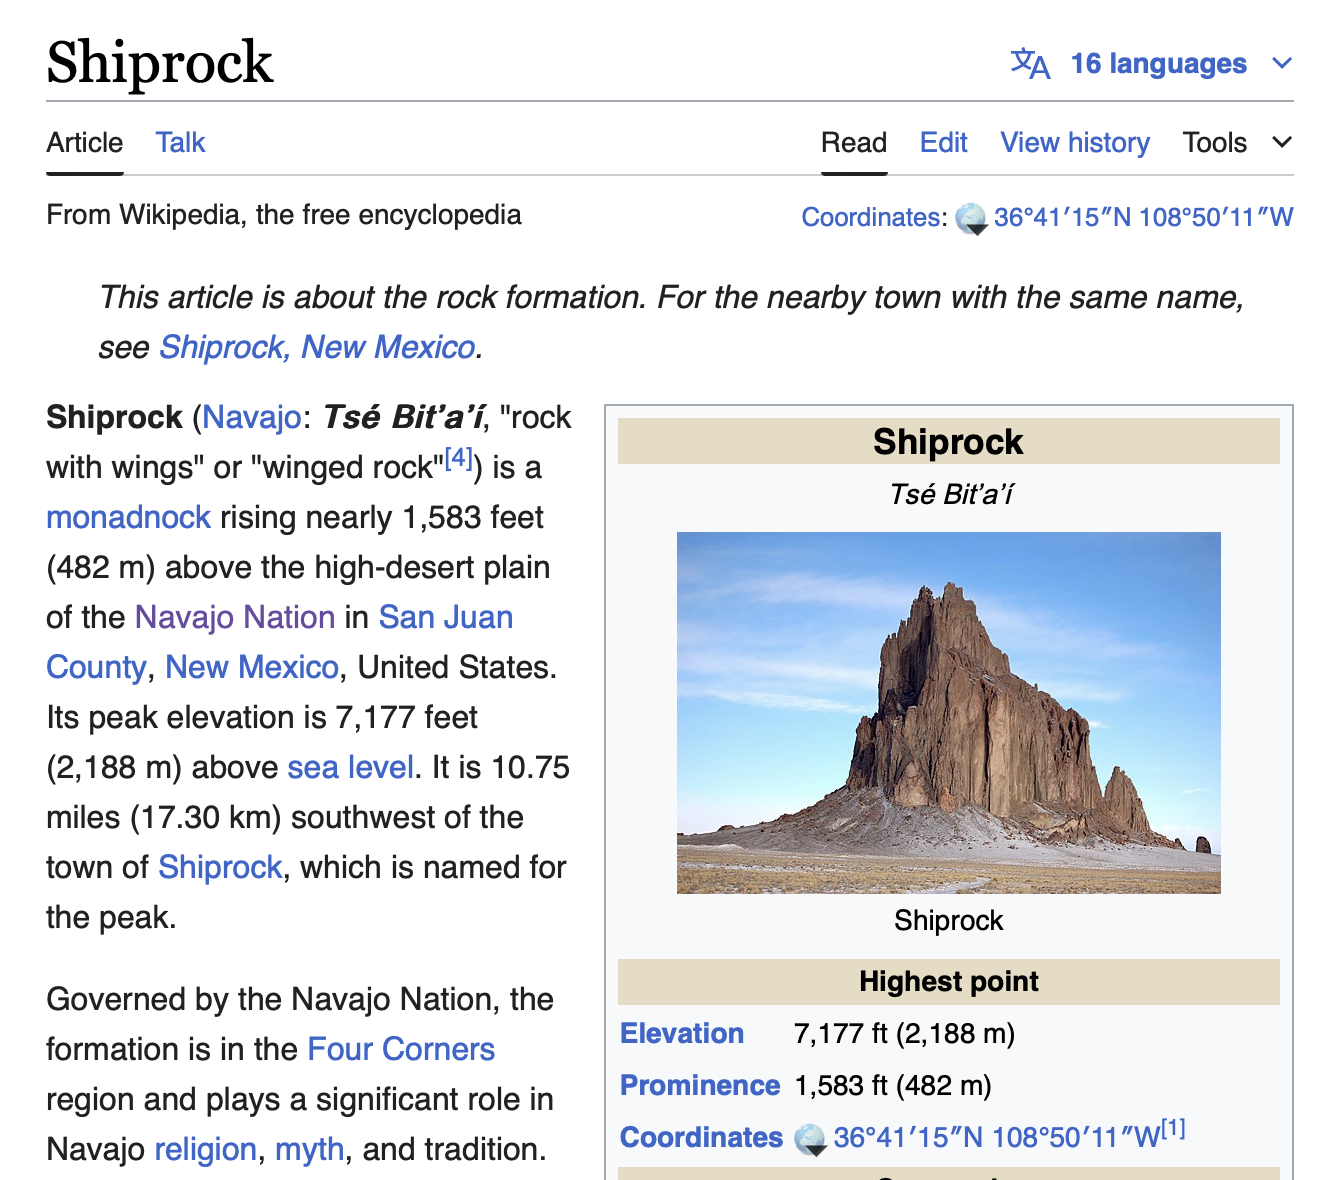
Task: Click the sea level link
Action: [350, 767]
